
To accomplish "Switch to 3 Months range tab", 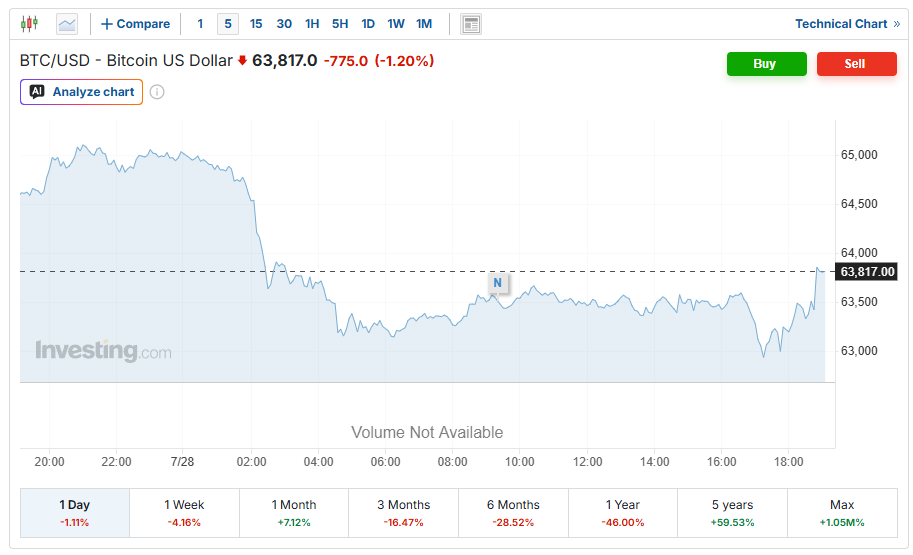I will [x=404, y=512].
